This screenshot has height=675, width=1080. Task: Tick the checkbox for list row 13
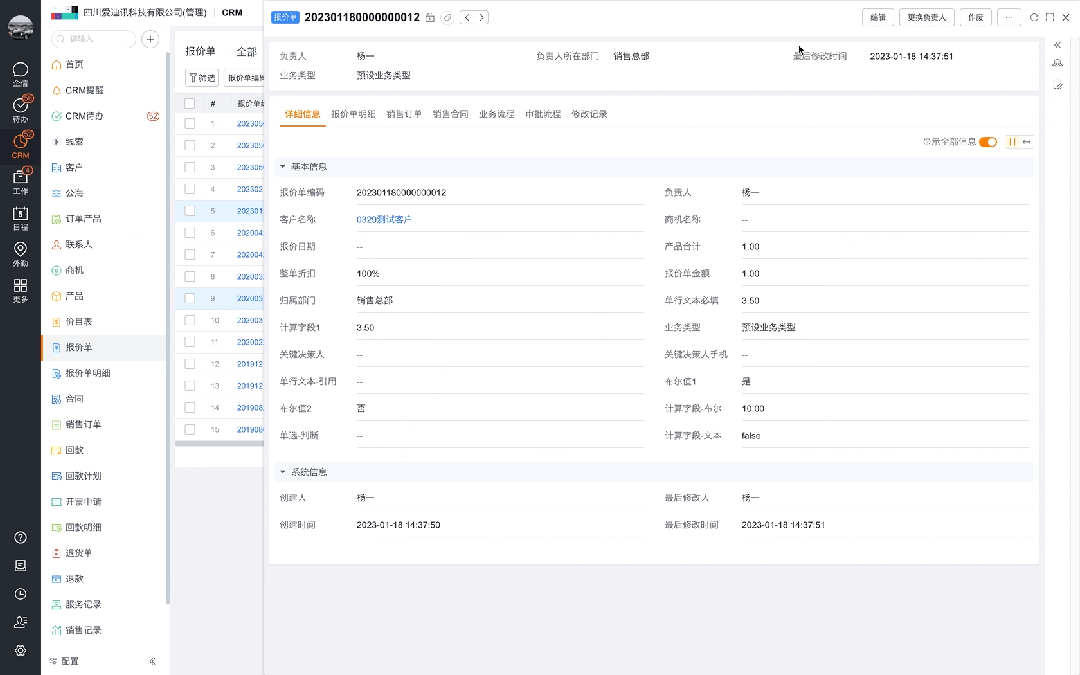(189, 386)
